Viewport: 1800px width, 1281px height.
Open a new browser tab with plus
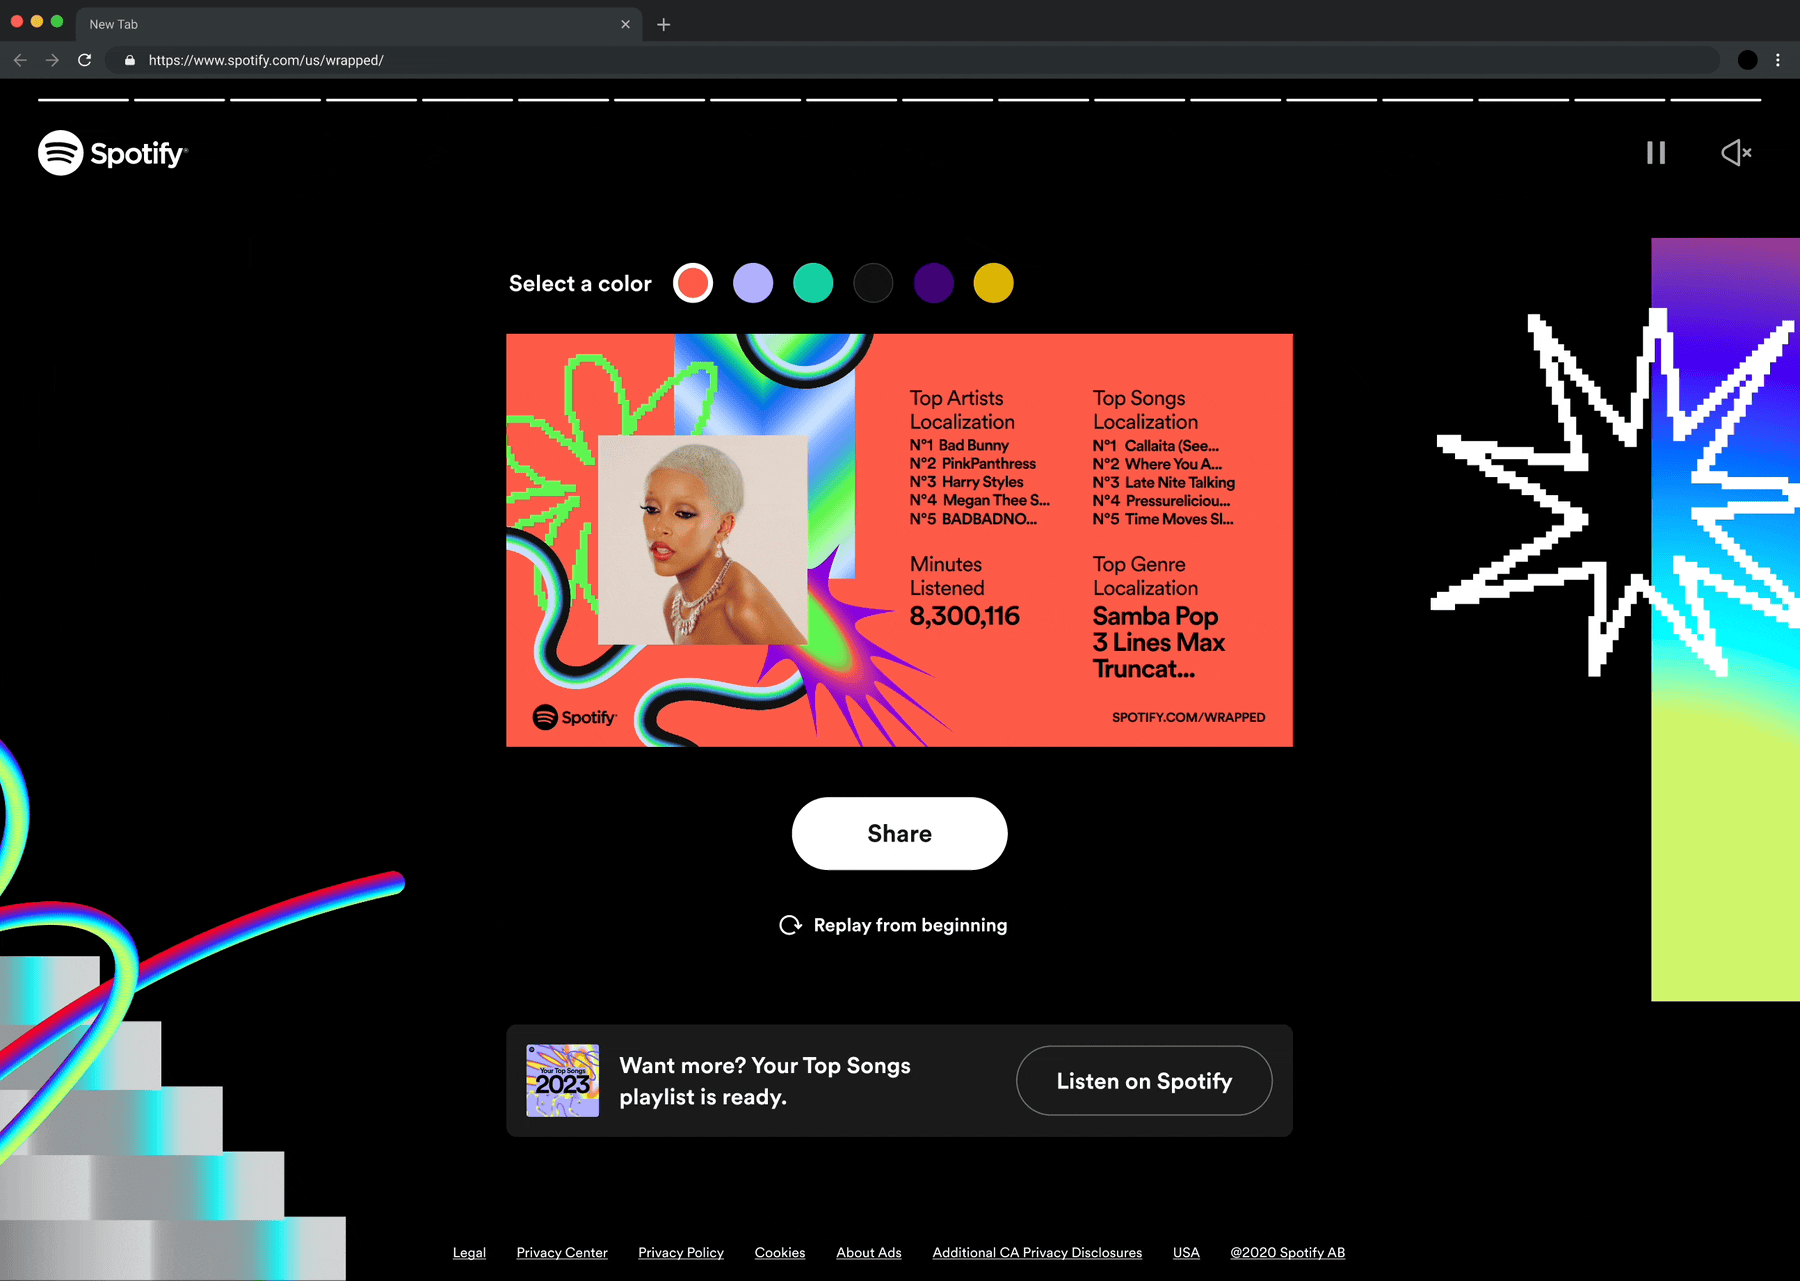coord(664,24)
